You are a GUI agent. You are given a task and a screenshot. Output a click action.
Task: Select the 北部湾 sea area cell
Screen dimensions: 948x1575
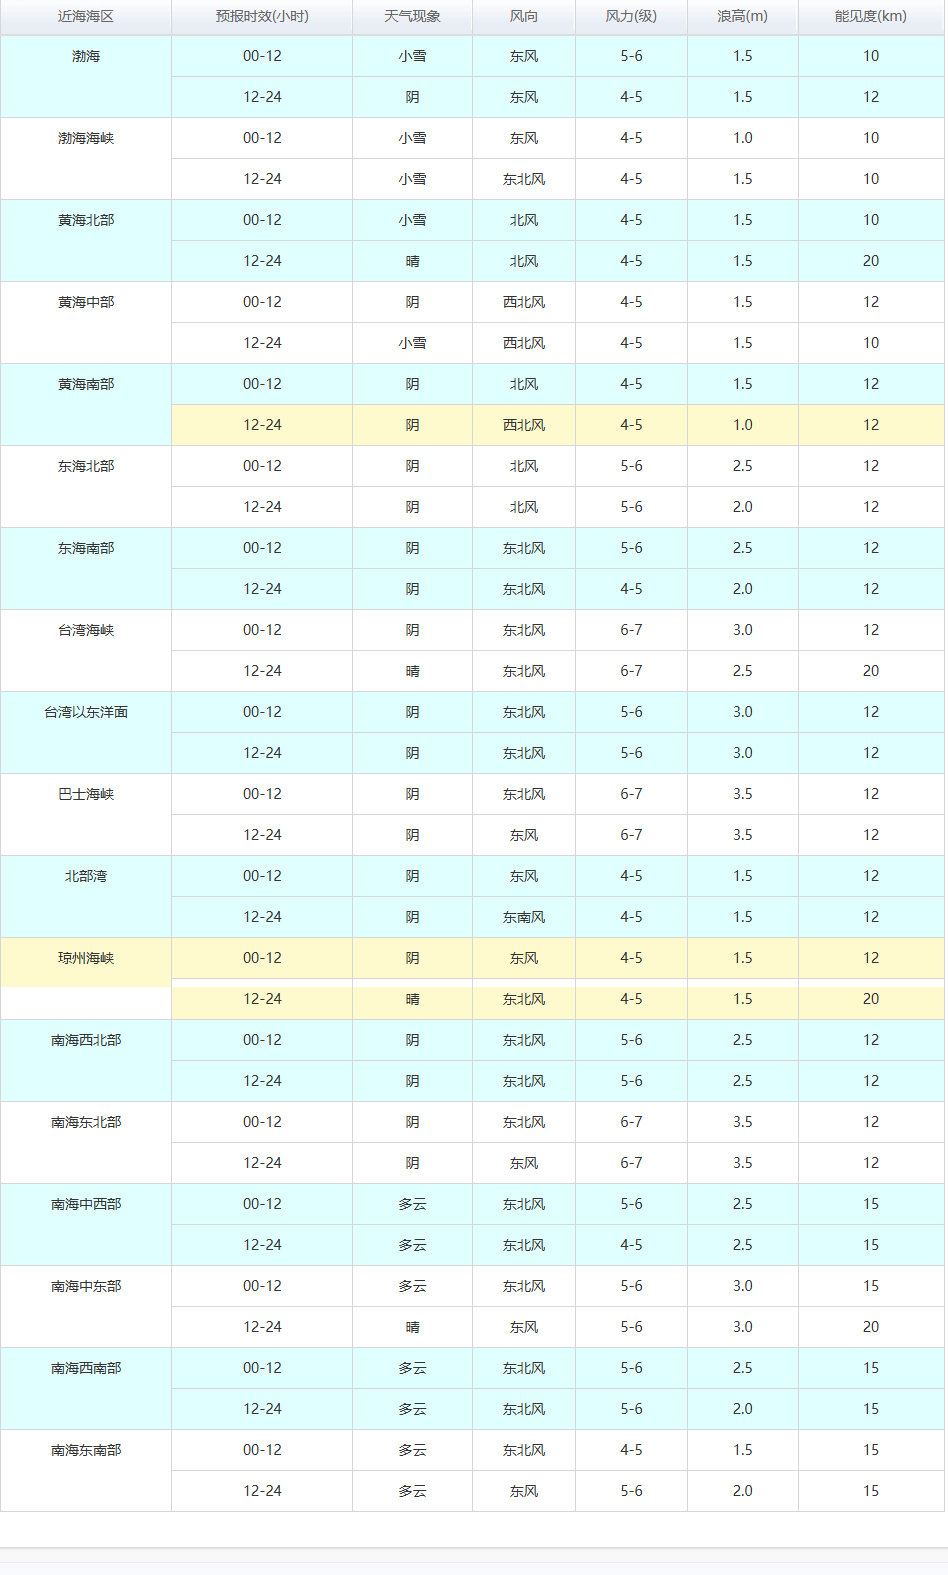[x=86, y=877]
